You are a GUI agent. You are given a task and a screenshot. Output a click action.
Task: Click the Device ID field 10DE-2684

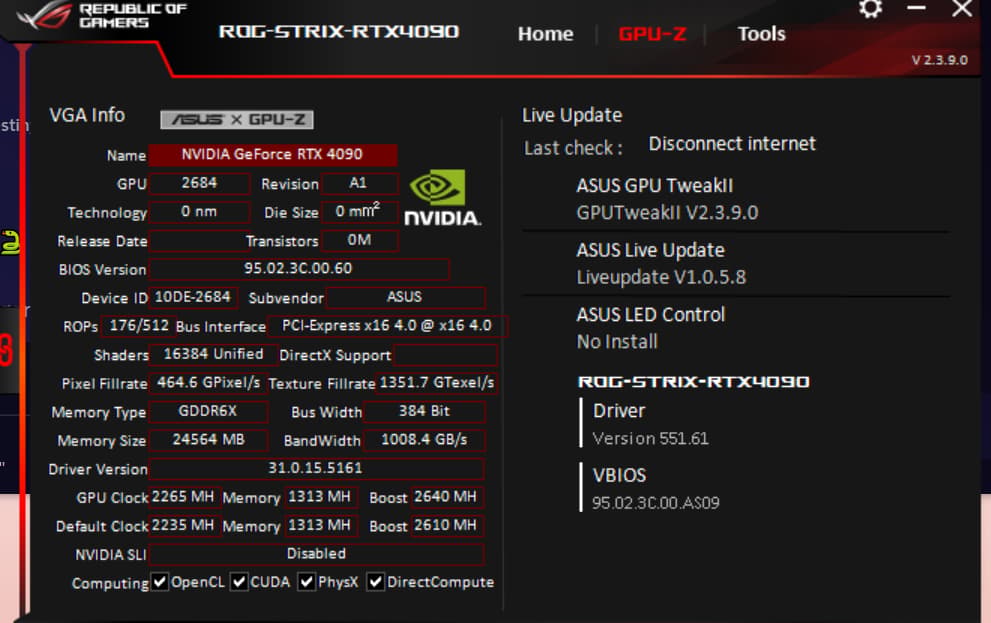(x=193, y=297)
